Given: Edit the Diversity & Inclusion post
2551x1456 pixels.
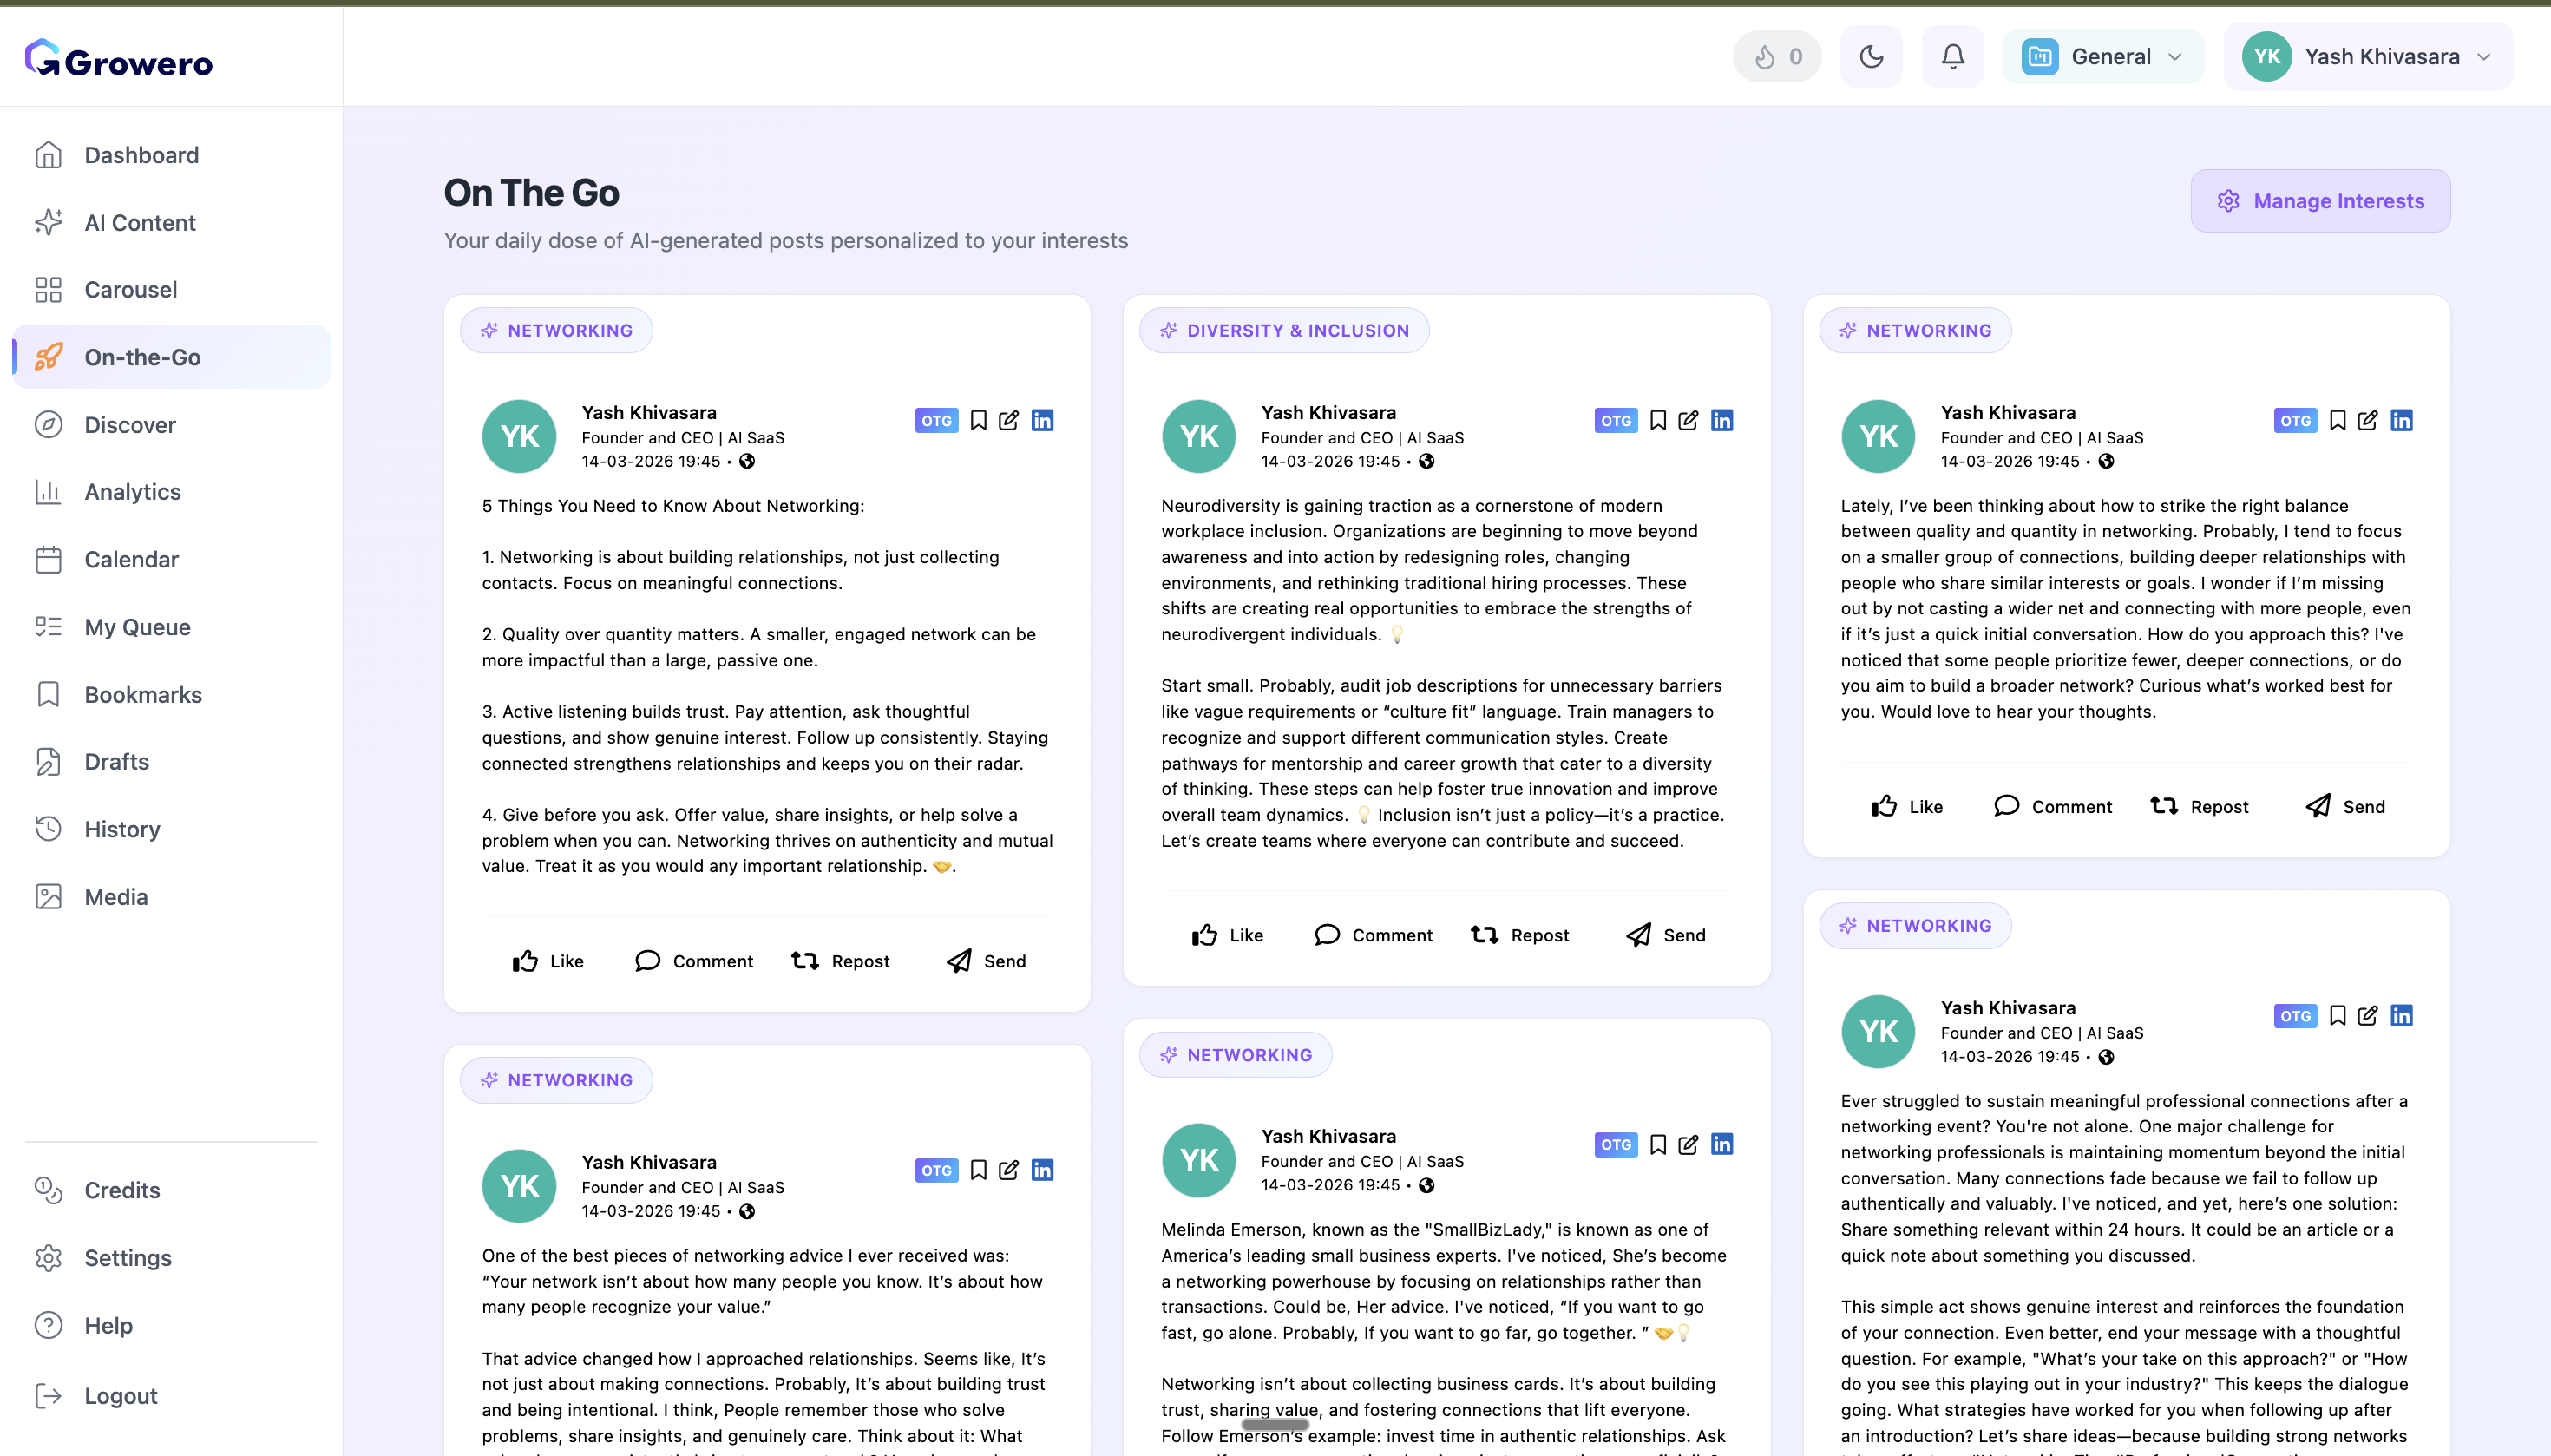Looking at the screenshot, I should coord(1688,421).
